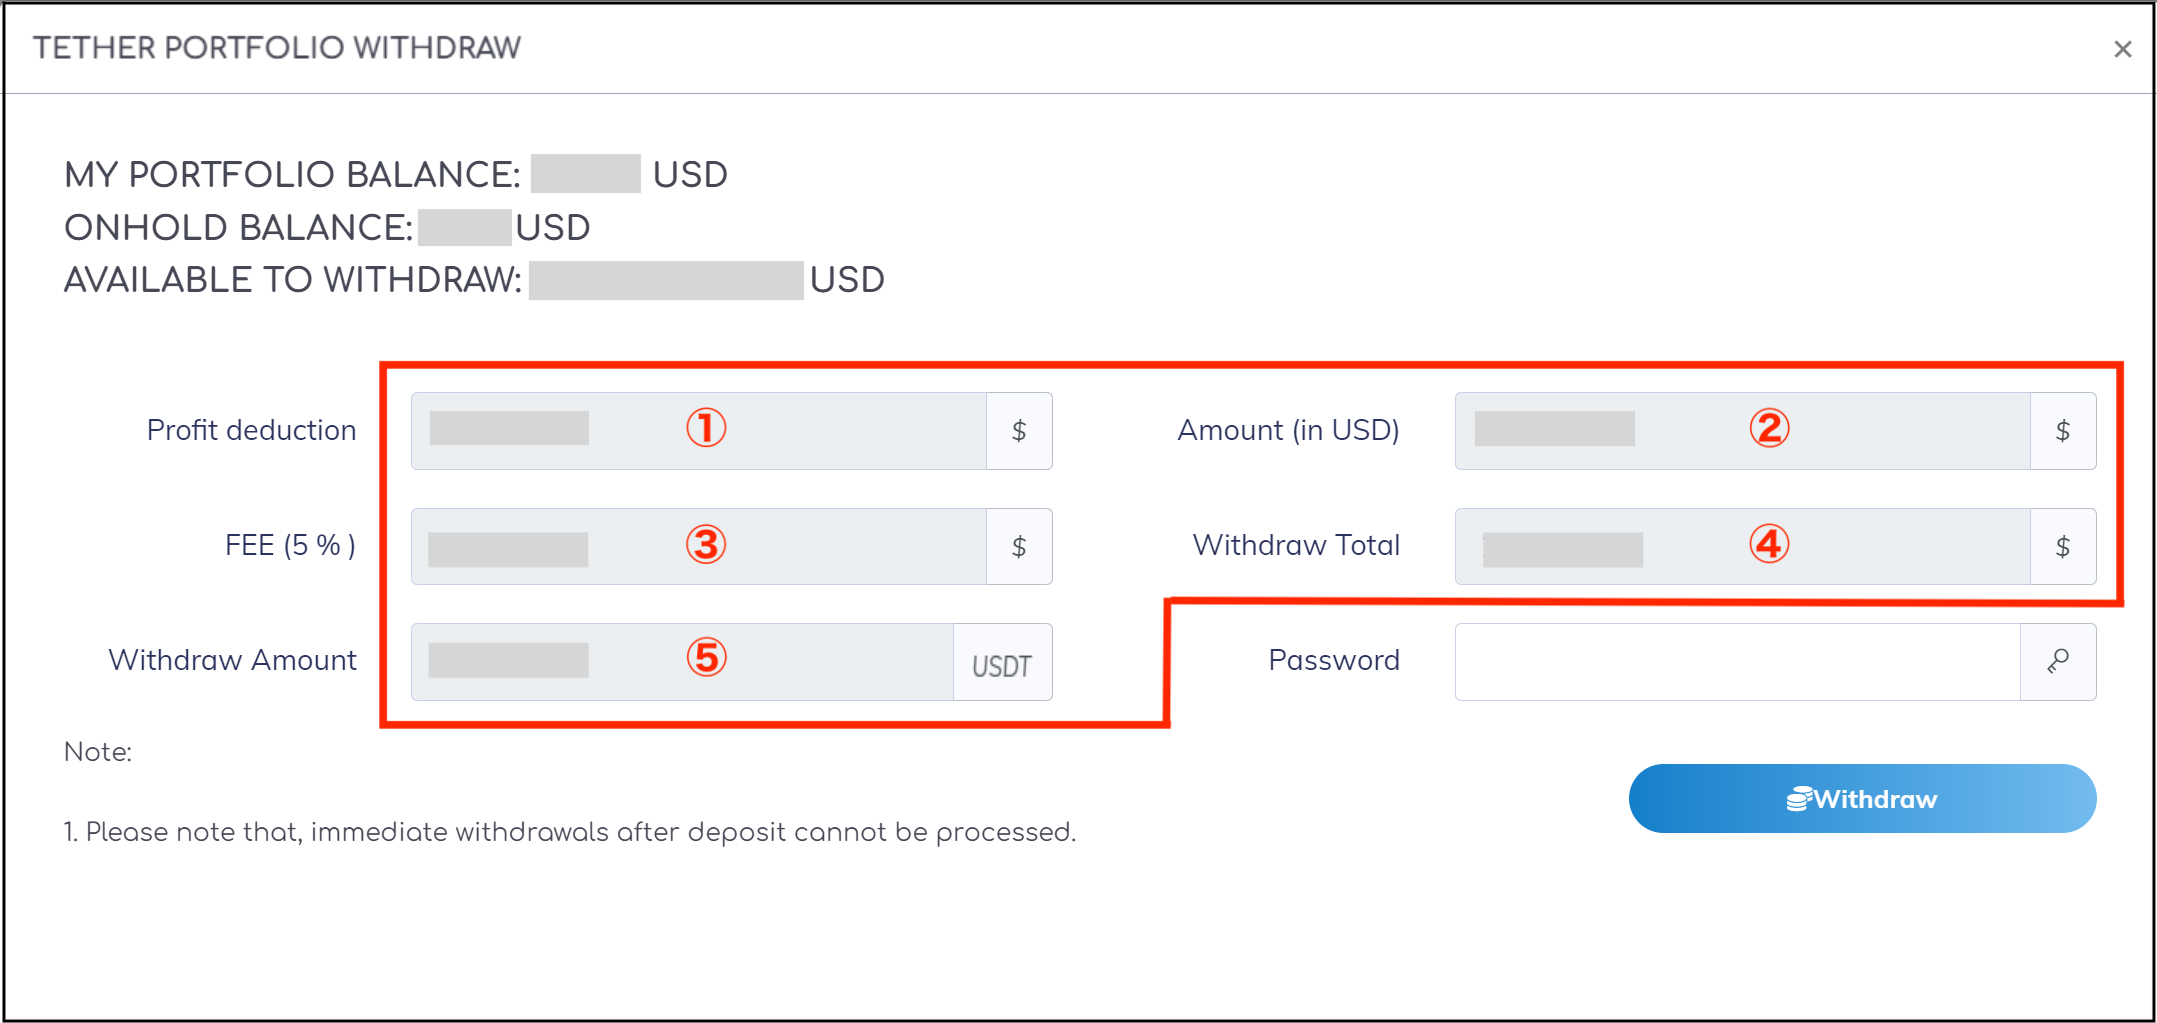Submit with the blue Withdraw button
The height and width of the screenshot is (1023, 2157).
click(1862, 799)
